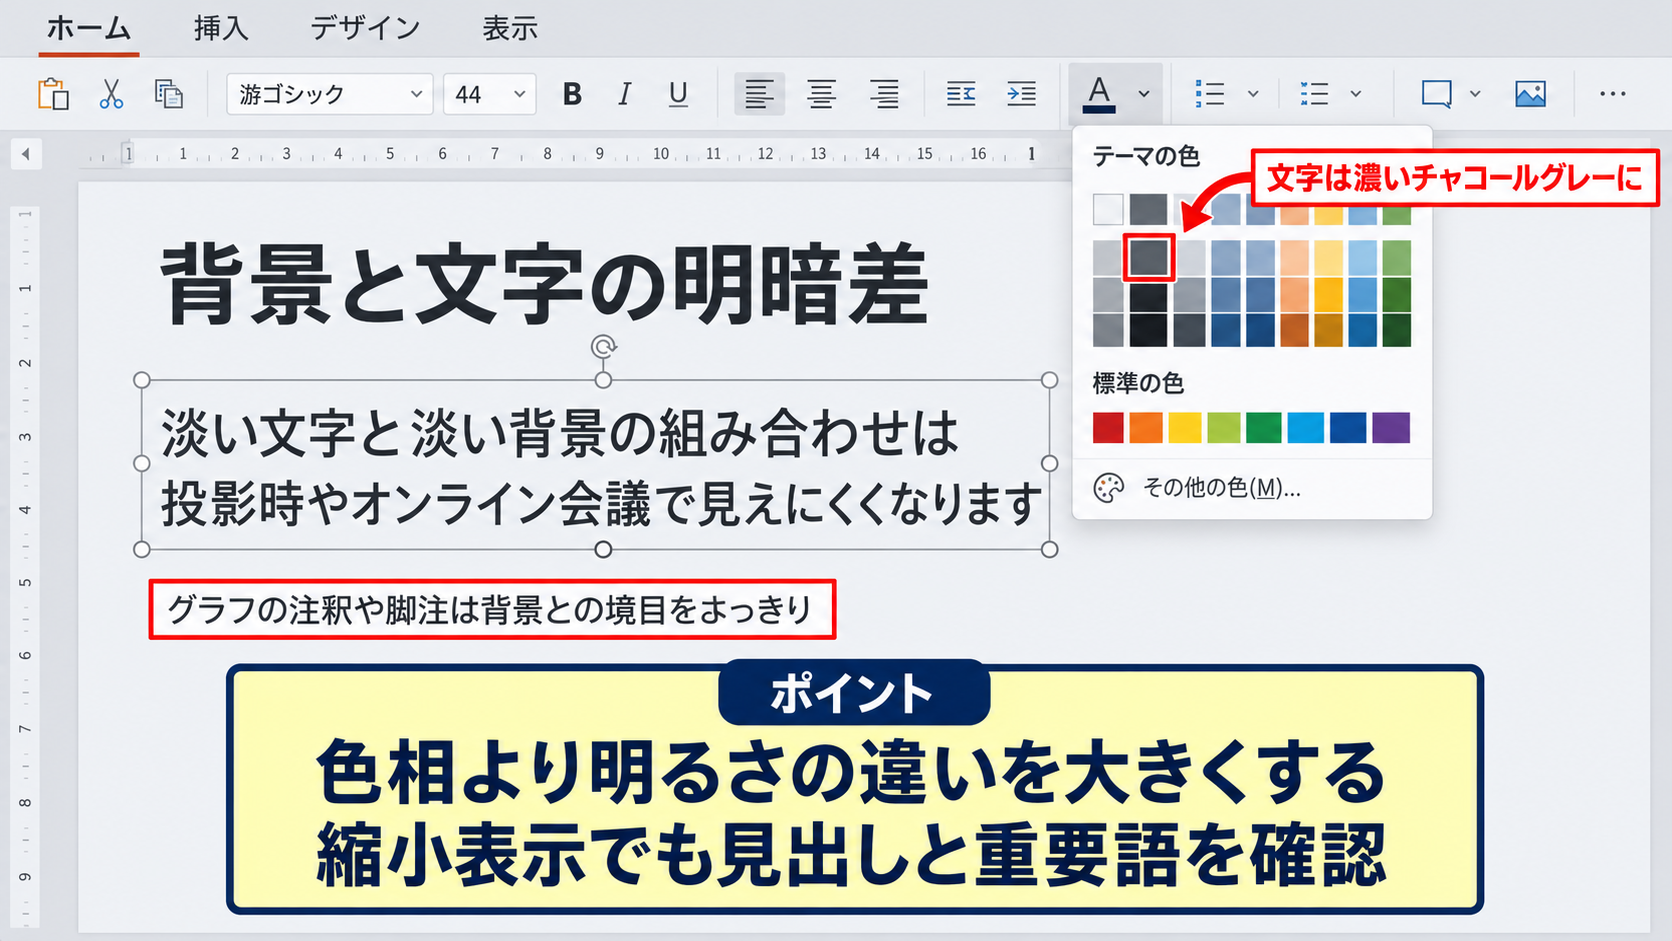
Task: Expand the numbered list style dropdown arrow
Action: click(x=1356, y=94)
